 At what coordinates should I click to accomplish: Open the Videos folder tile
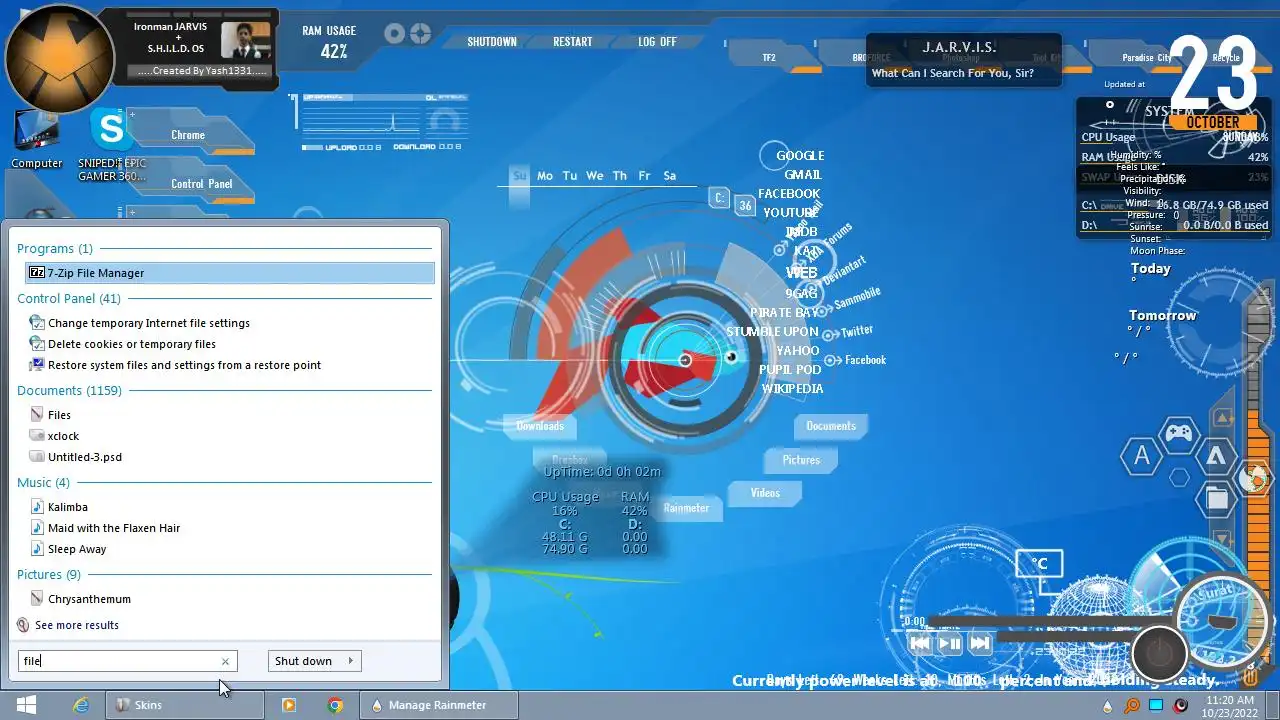[x=765, y=493]
